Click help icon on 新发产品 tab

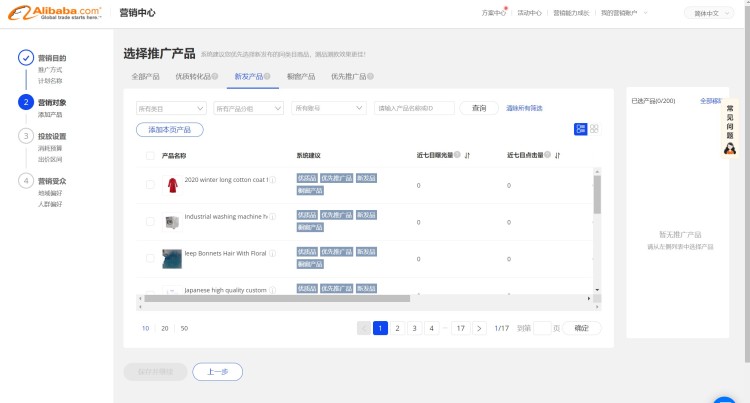pos(268,76)
